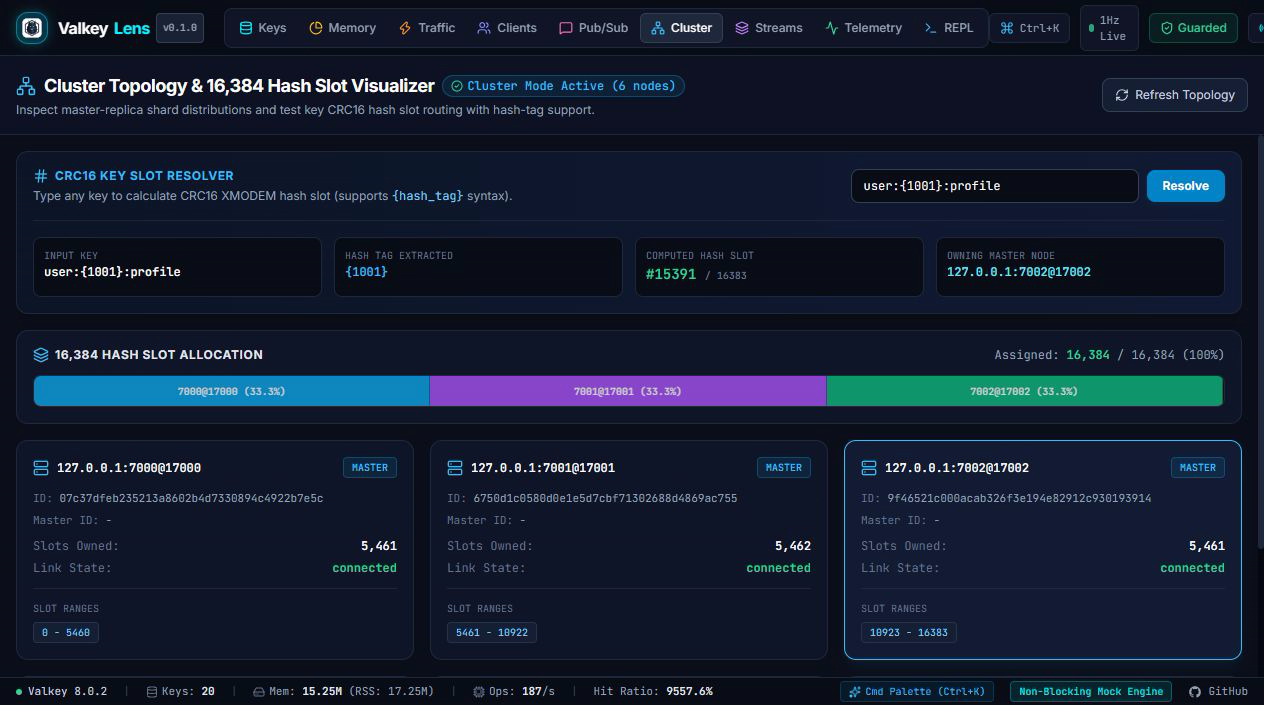
Task: Click the server icon of node 127.0.0.1:7000@17000
Action: click(x=41, y=468)
